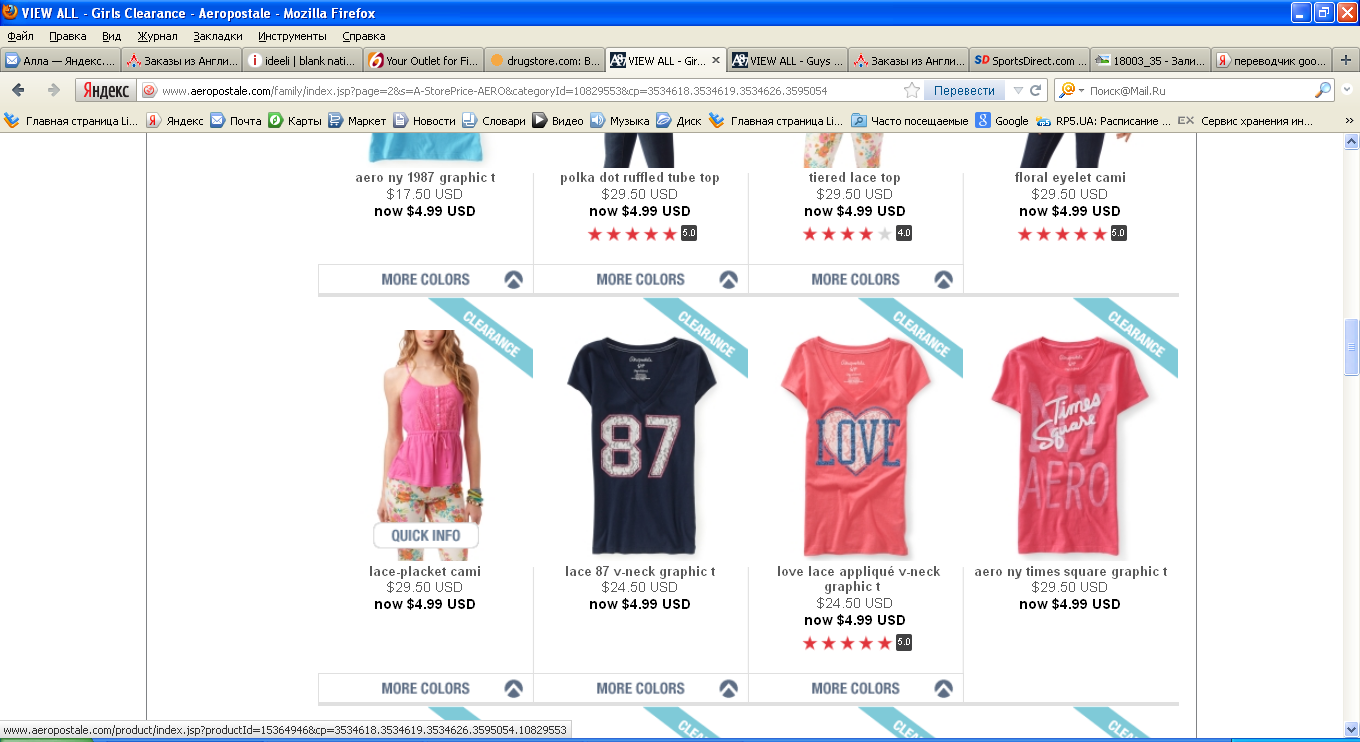Expand MORE COLORS under love lace appliqué v-neck
This screenshot has height=742, width=1360.
(x=856, y=688)
